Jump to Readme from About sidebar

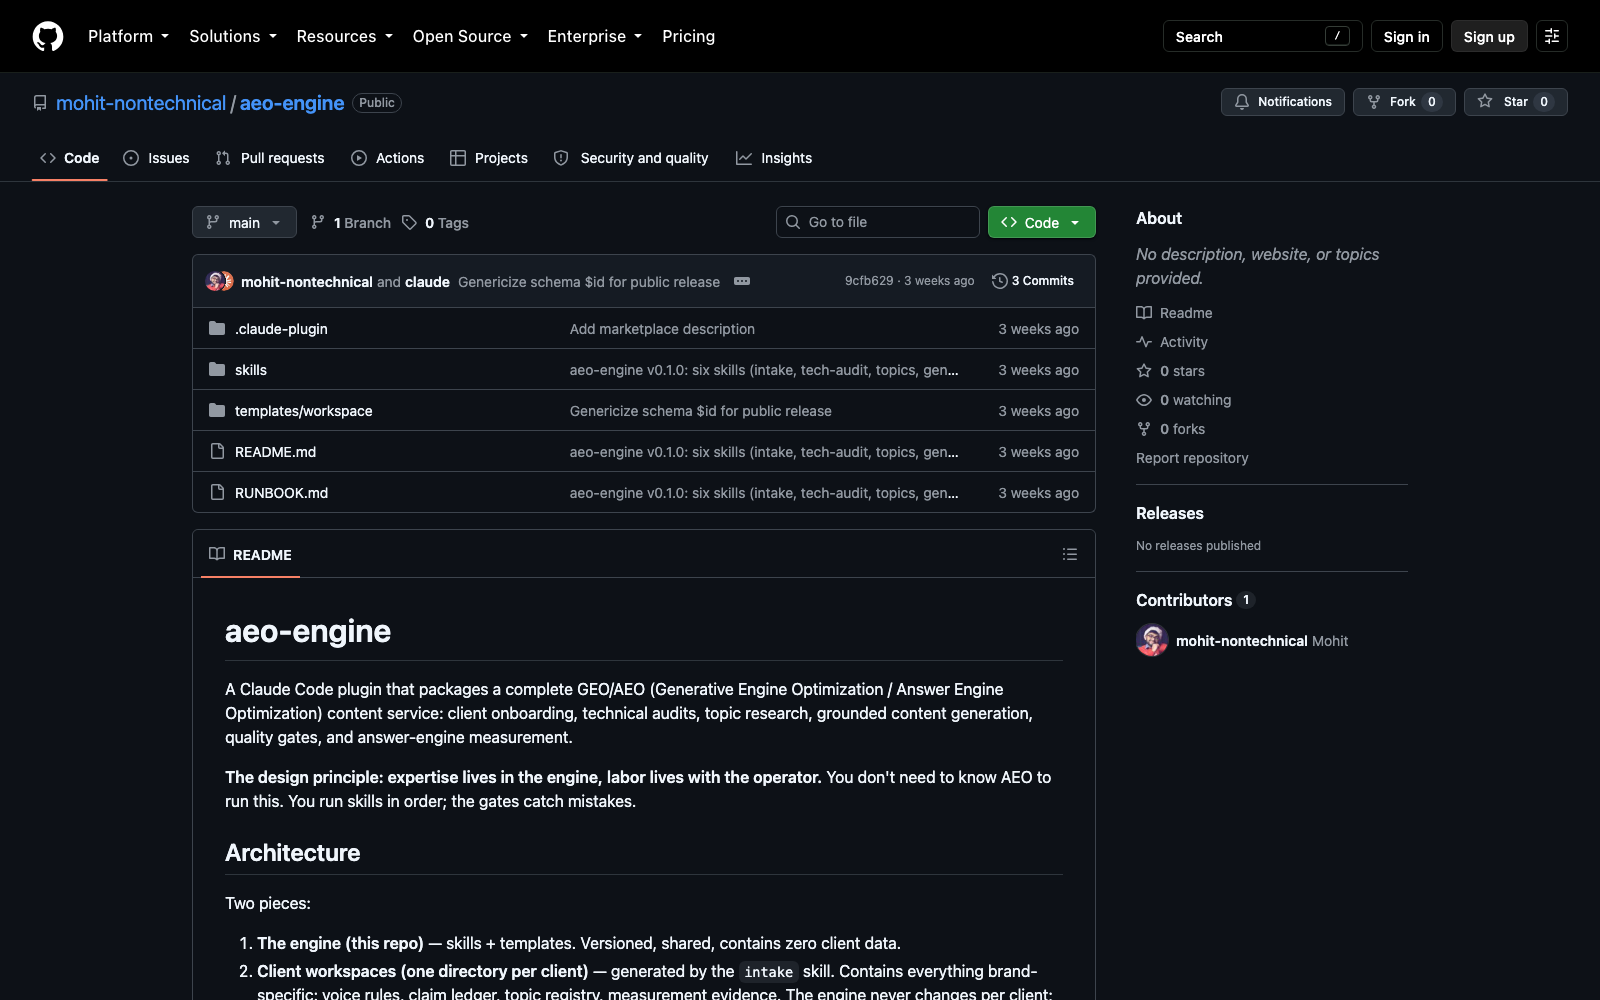(1174, 313)
